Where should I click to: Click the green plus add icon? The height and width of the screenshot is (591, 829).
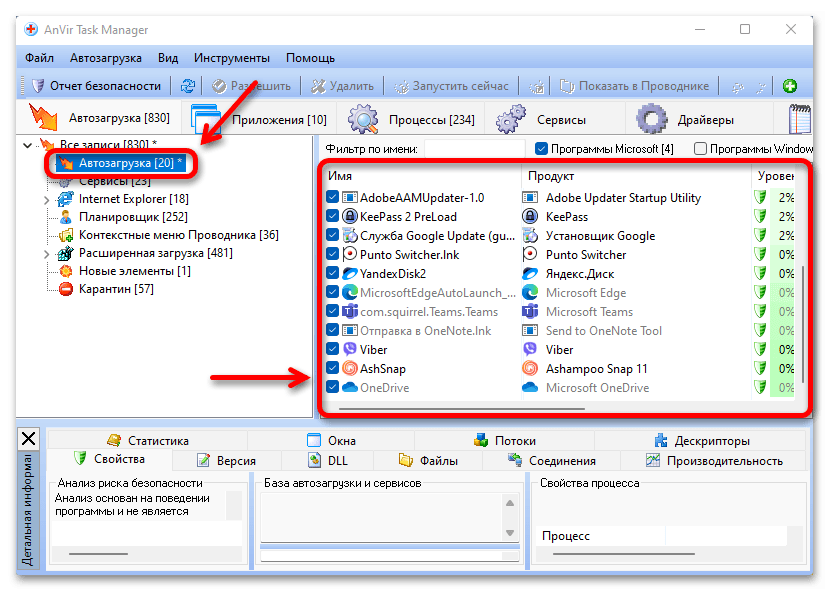[790, 86]
